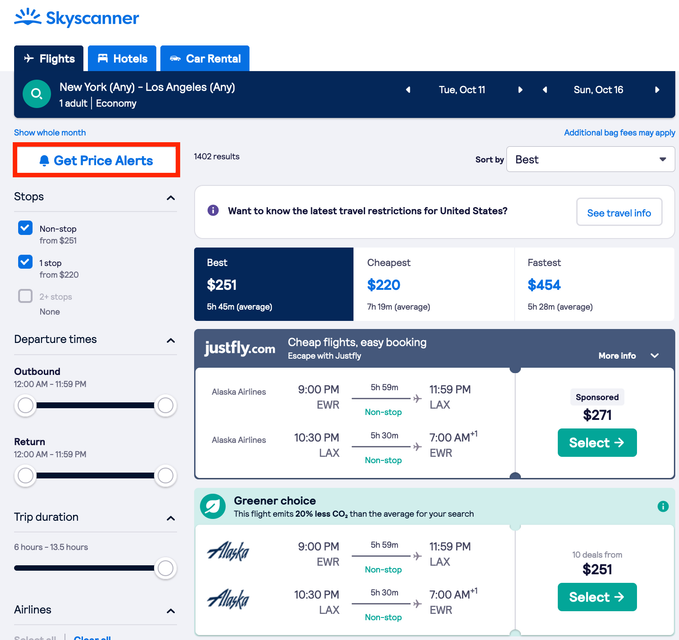Viewport: 679px width, 640px height.
Task: Click the '10 deals from' text
Action: (597, 555)
